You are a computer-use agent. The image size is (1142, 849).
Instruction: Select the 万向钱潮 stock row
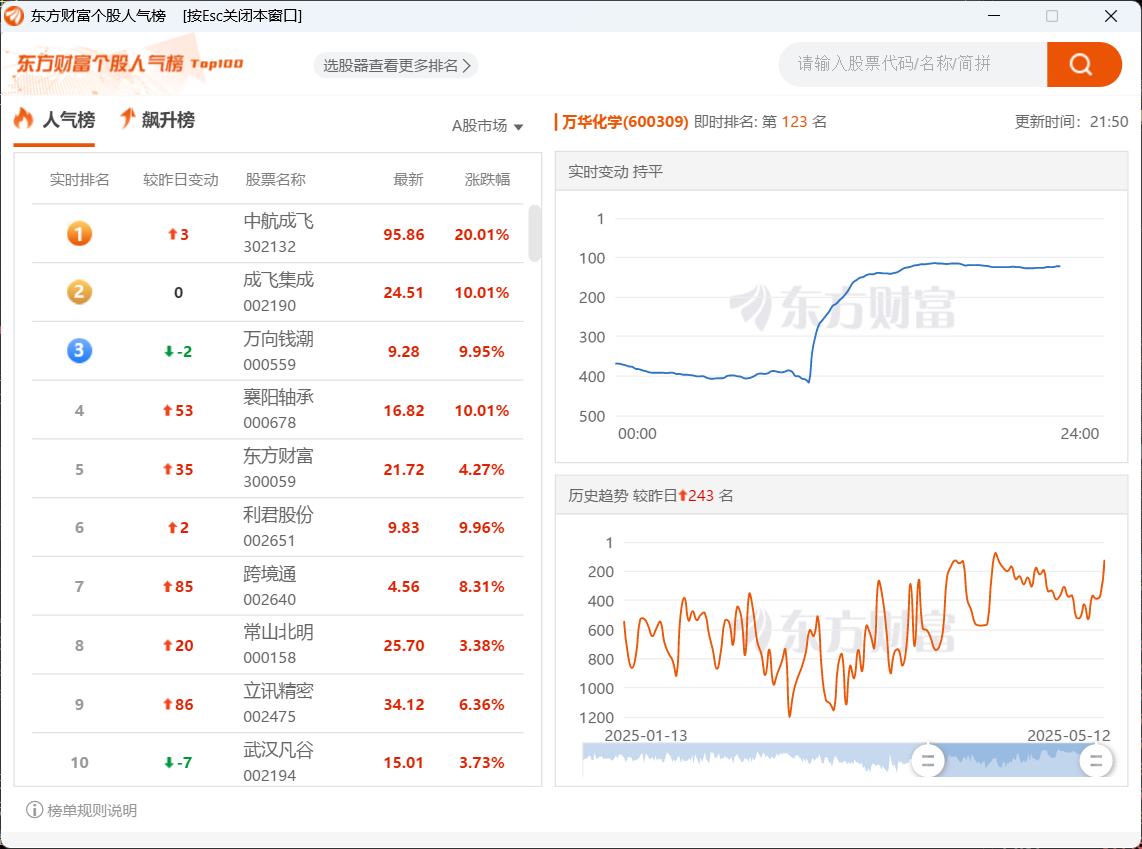277,351
